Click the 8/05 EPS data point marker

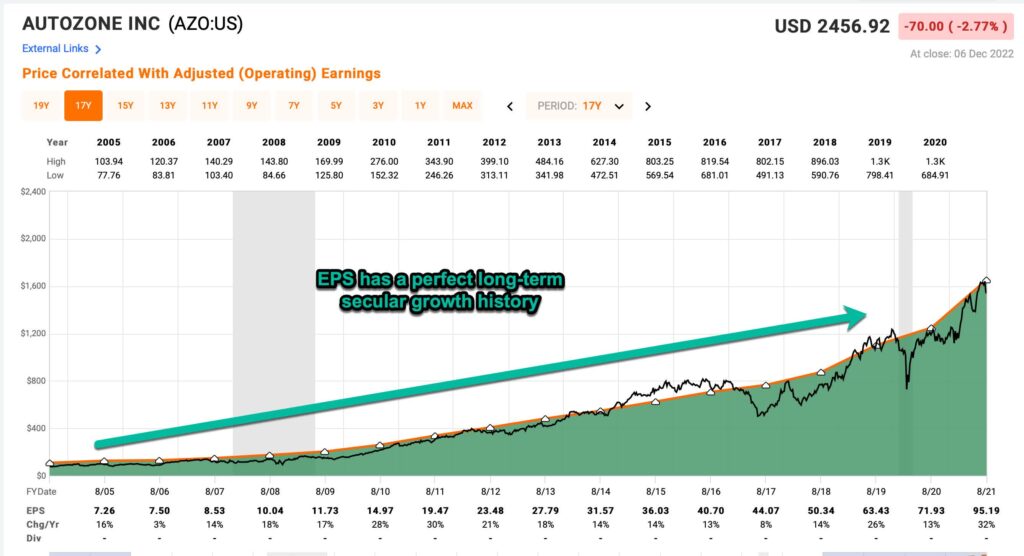pyautogui.click(x=104, y=461)
